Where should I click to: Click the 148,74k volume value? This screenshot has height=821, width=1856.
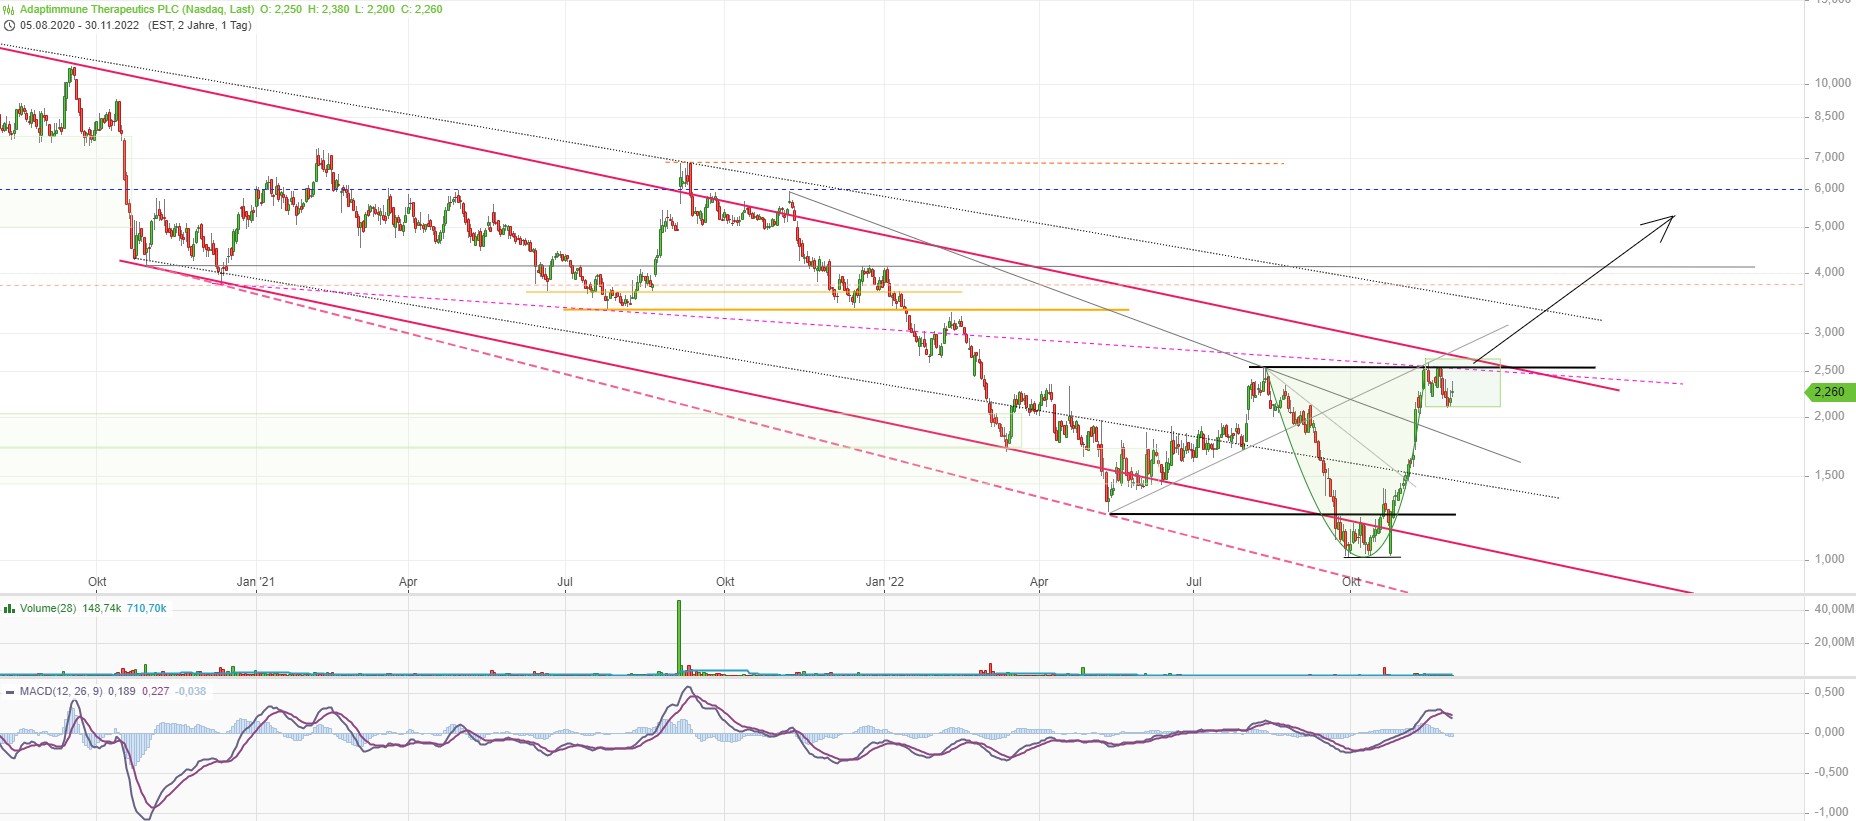102,608
